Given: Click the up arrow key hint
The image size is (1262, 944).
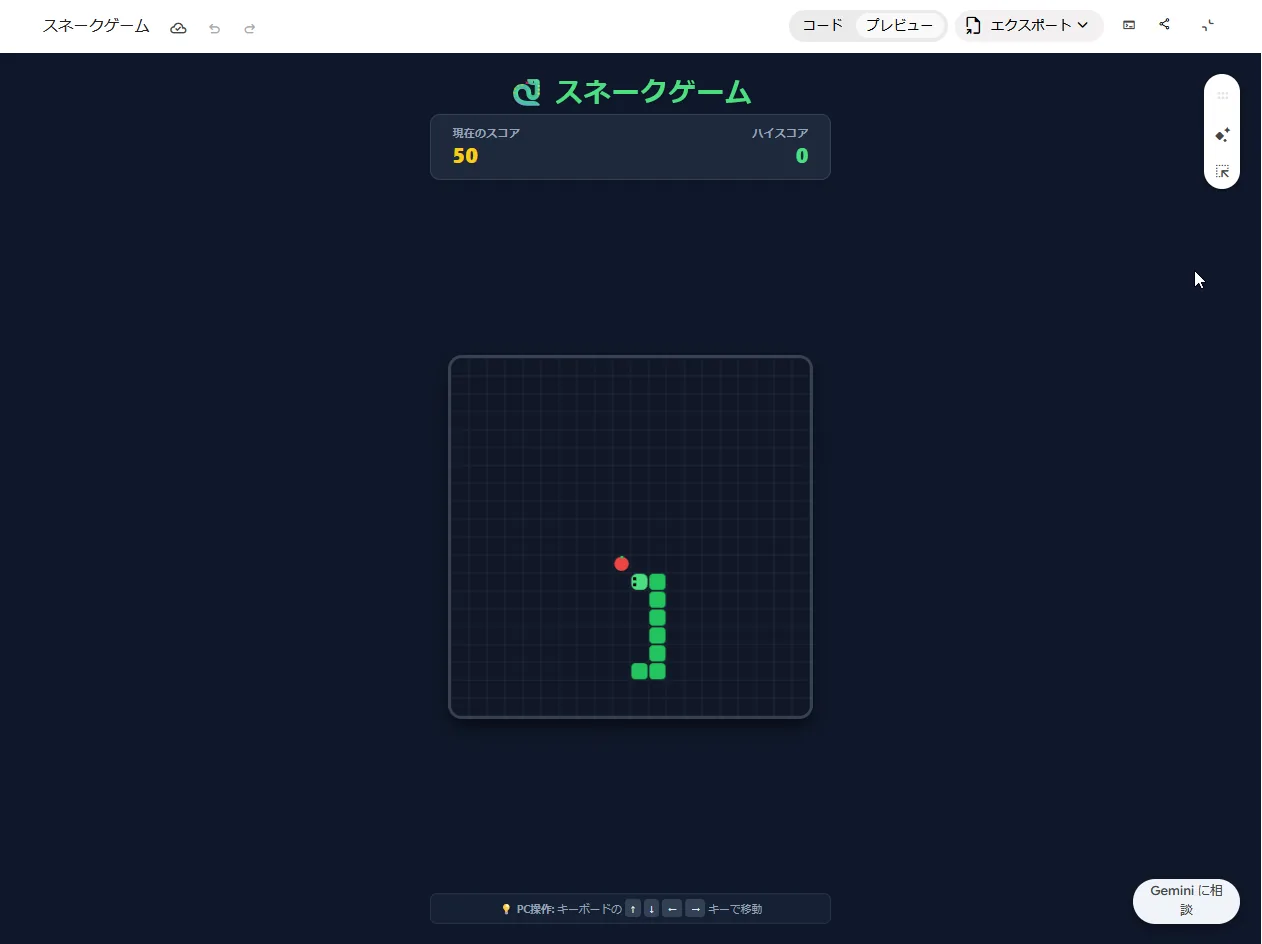Looking at the screenshot, I should coord(633,909).
